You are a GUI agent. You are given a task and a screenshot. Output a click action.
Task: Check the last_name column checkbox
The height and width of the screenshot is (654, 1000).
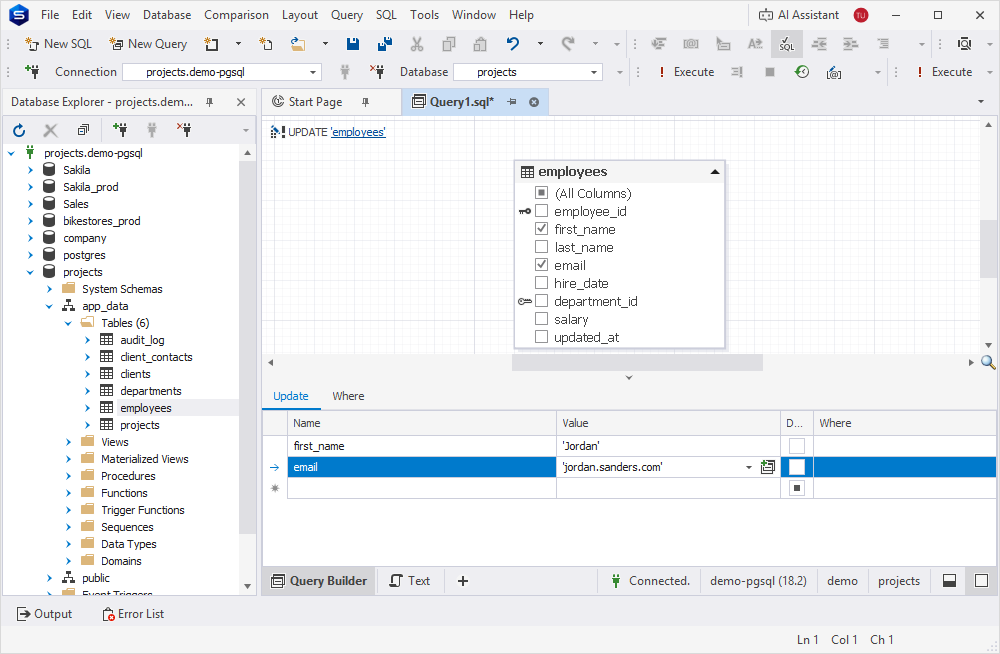541,246
